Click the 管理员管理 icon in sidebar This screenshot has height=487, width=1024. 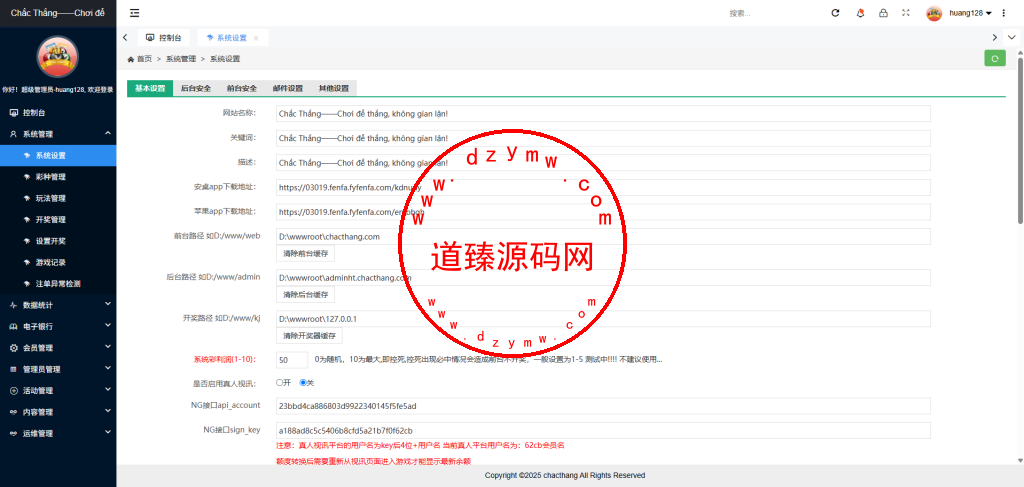click(14, 369)
